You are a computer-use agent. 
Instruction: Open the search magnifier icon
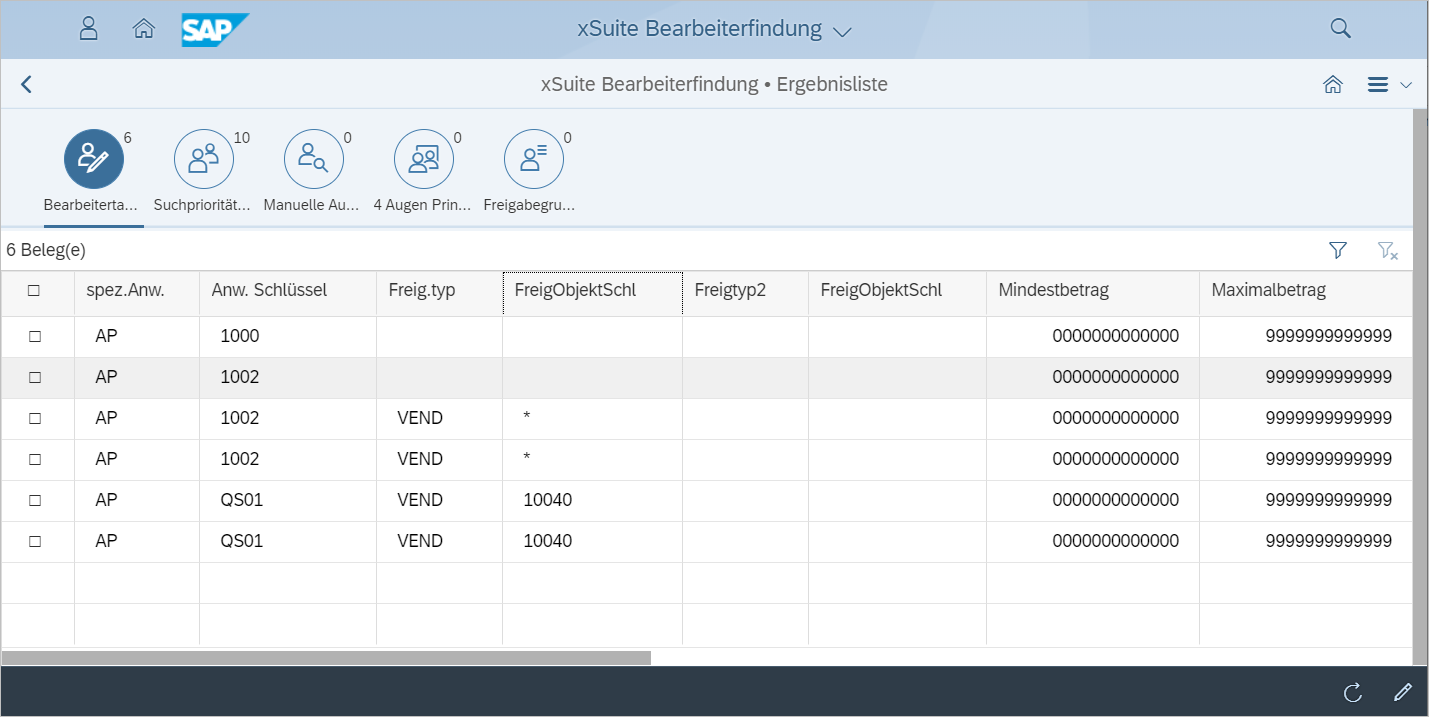[x=1340, y=28]
